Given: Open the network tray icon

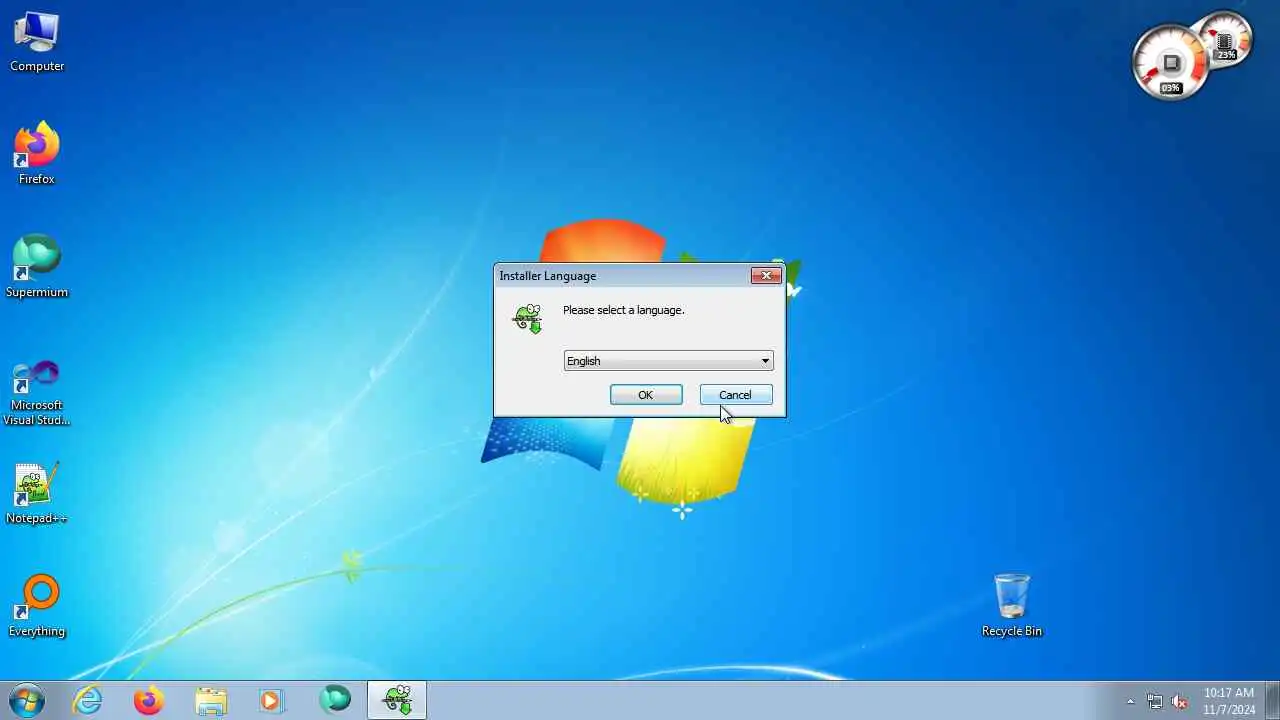Looking at the screenshot, I should tap(1155, 701).
